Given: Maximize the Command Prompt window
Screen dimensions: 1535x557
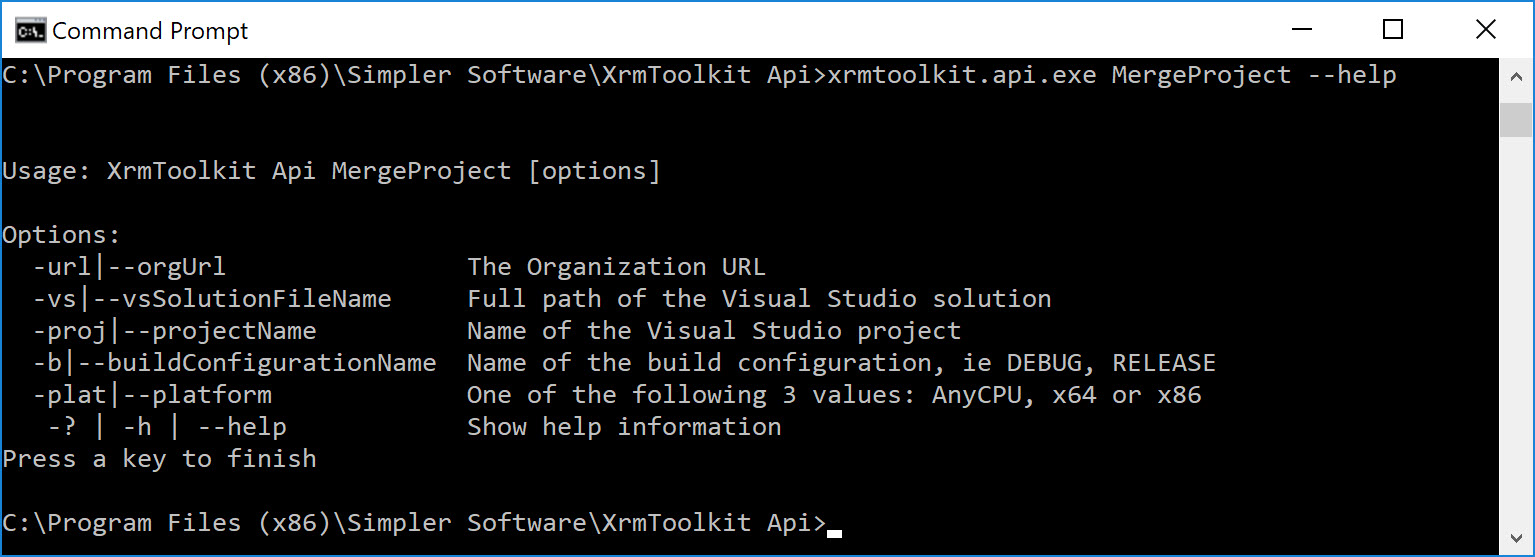Looking at the screenshot, I should (1392, 30).
